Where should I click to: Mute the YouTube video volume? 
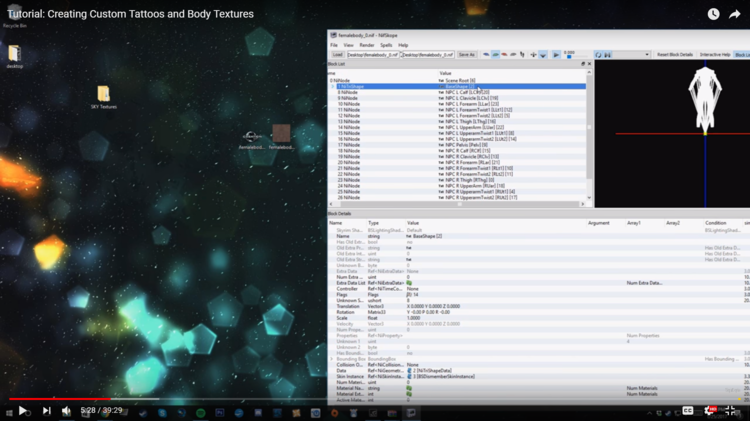[x=66, y=410]
